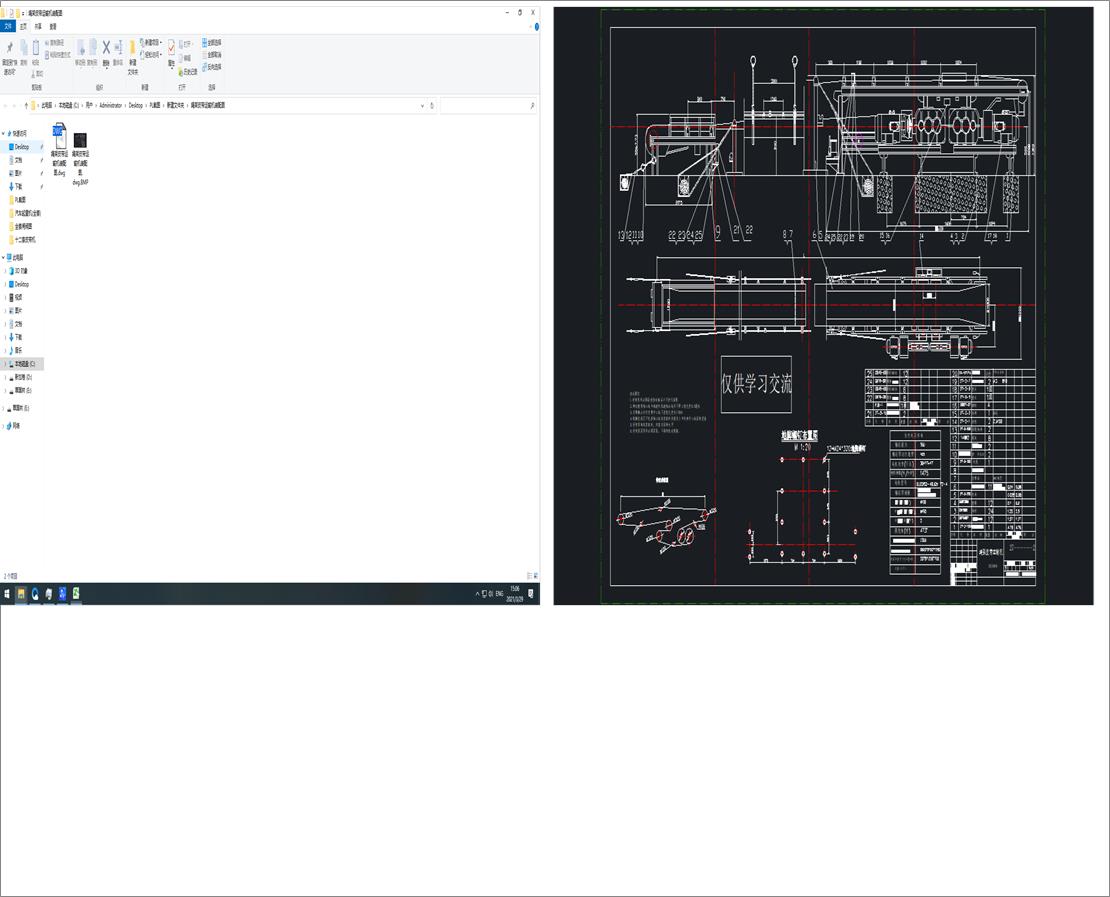
Task: Select Local Disk (C:) in the navigation pane
Action: click(x=24, y=364)
